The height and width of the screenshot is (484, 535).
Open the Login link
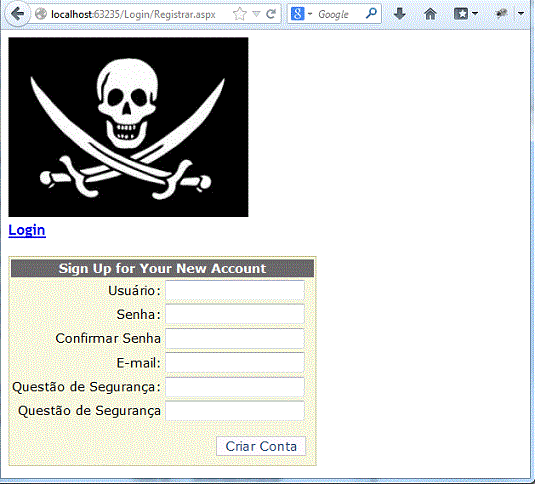point(27,230)
